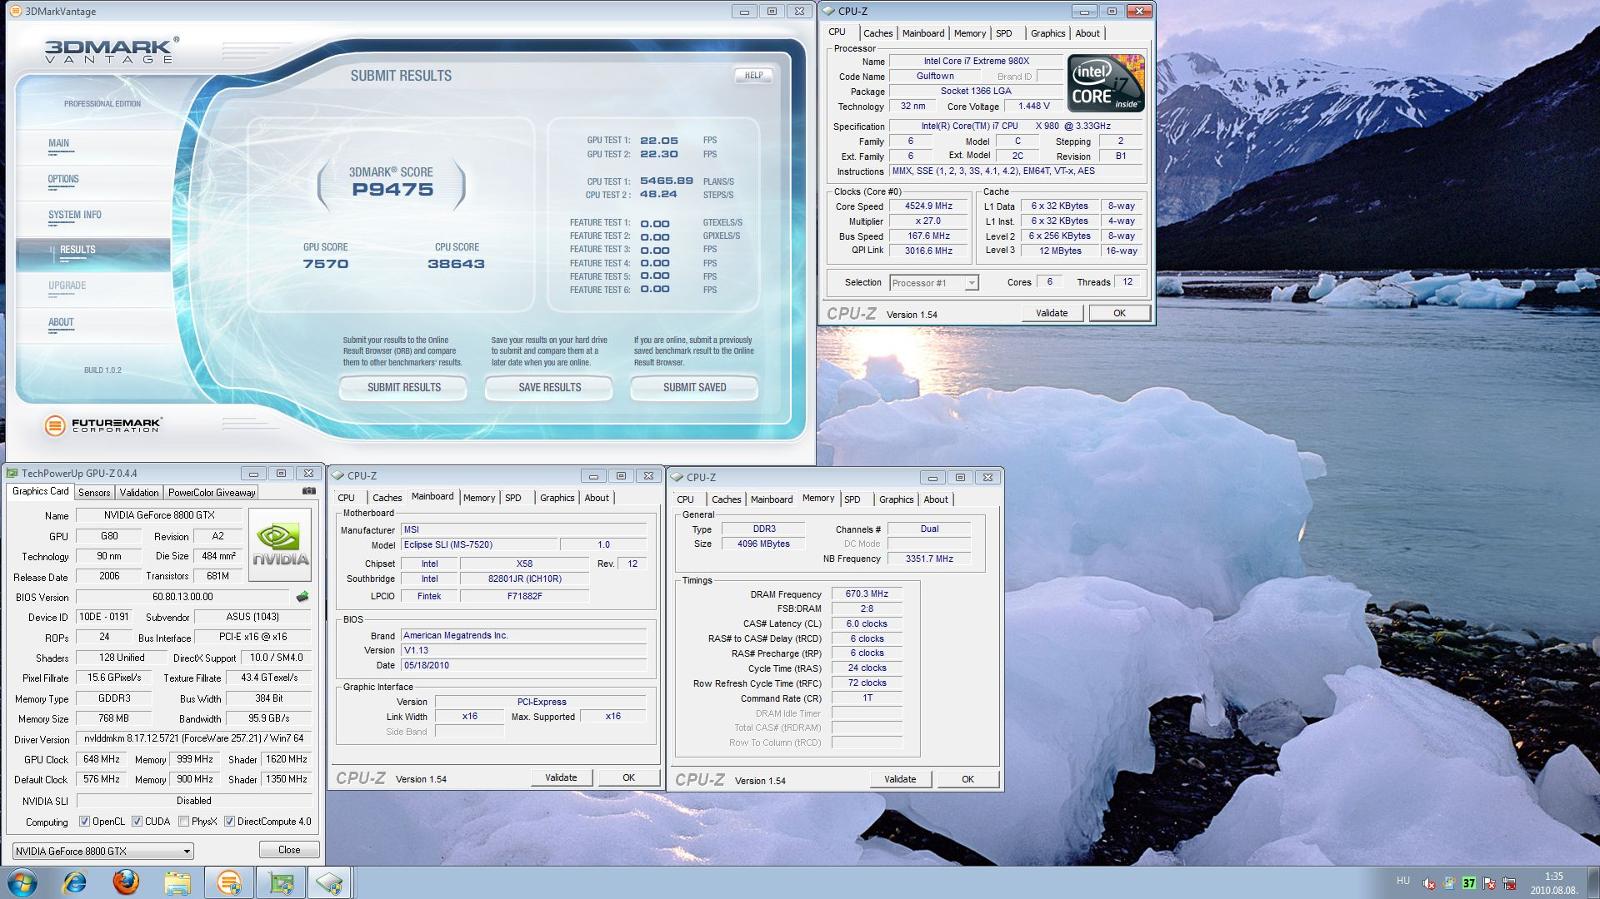Viewport: 1600px width, 899px height.
Task: Click the HELP button in 3DMark
Action: click(x=754, y=75)
